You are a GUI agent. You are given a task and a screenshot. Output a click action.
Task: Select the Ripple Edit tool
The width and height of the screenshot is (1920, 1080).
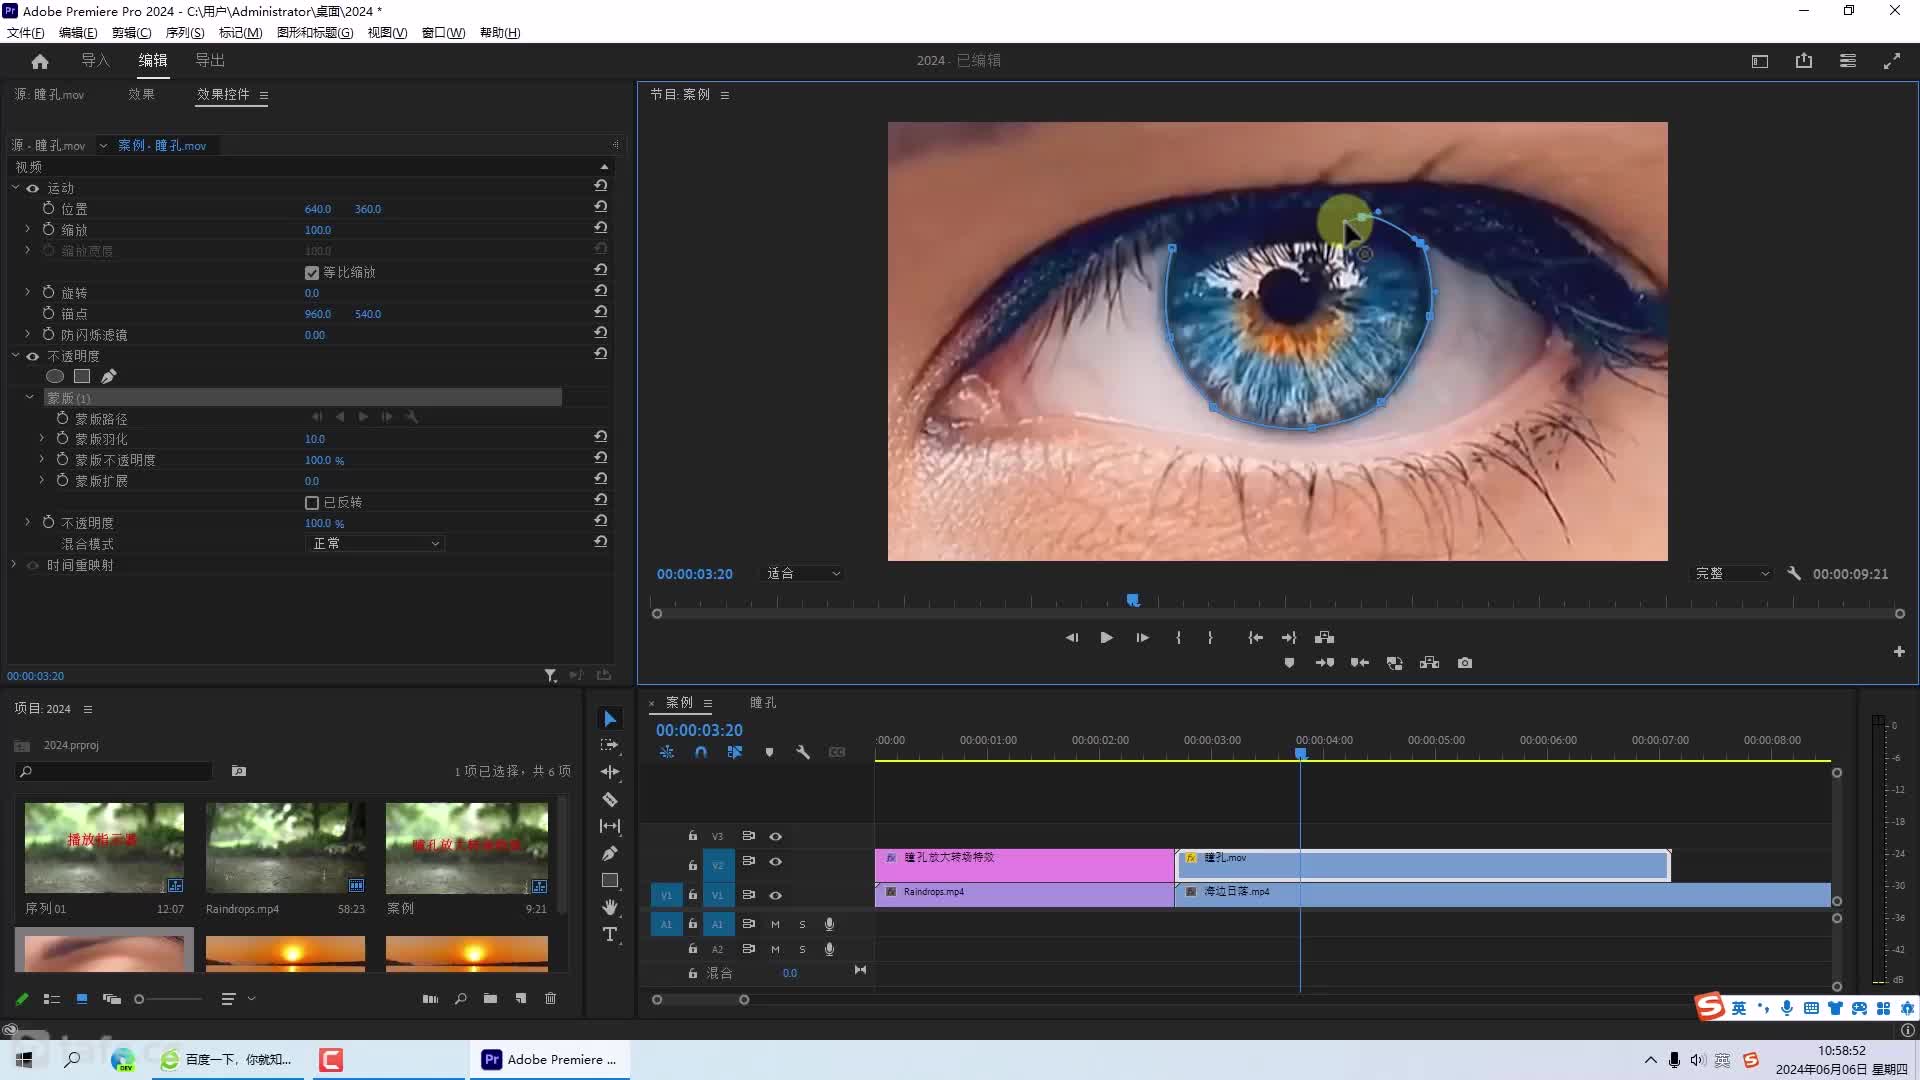(610, 772)
